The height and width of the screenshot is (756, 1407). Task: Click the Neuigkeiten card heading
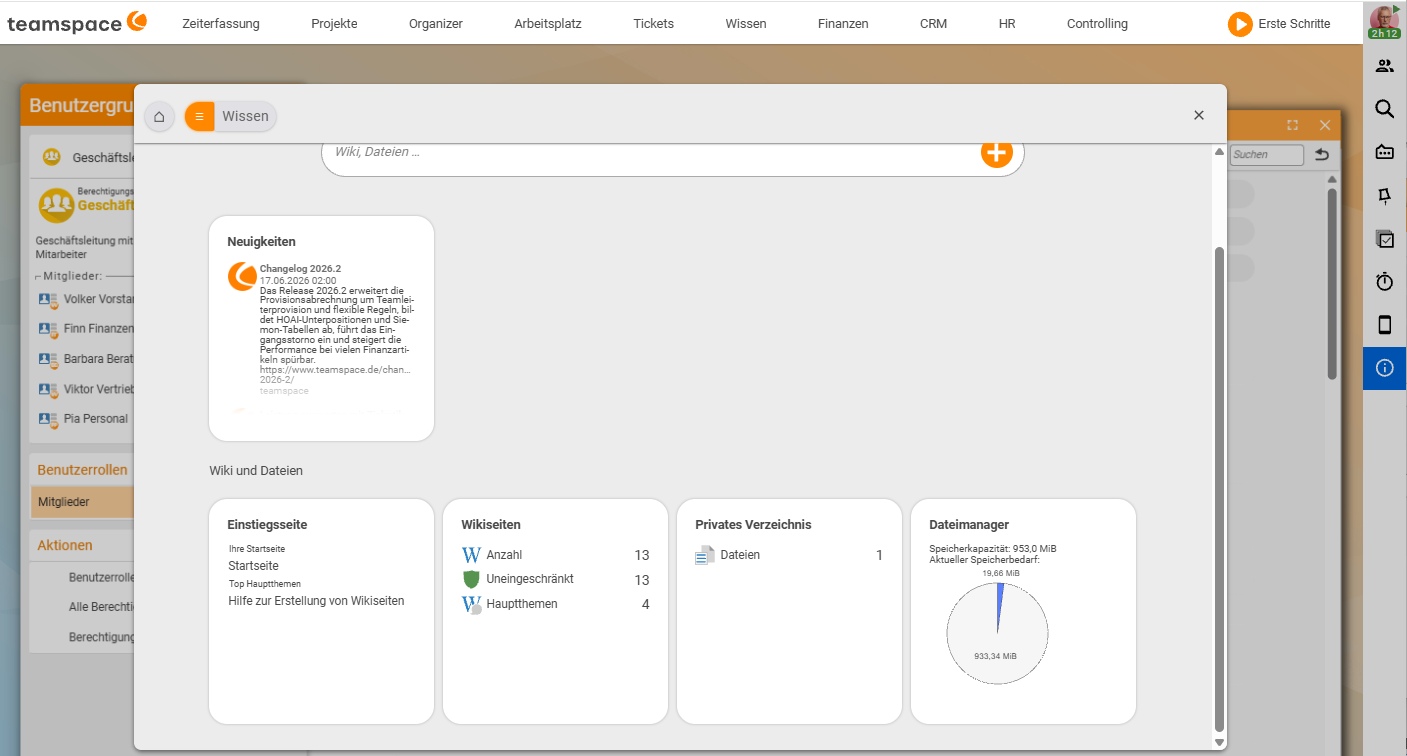point(261,242)
